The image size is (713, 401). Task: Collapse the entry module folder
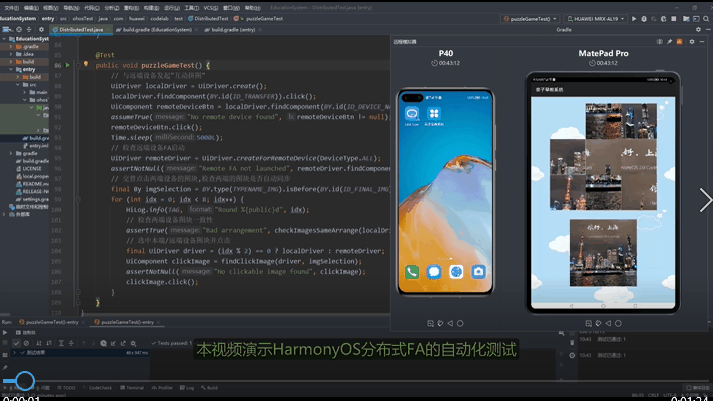click(x=11, y=70)
